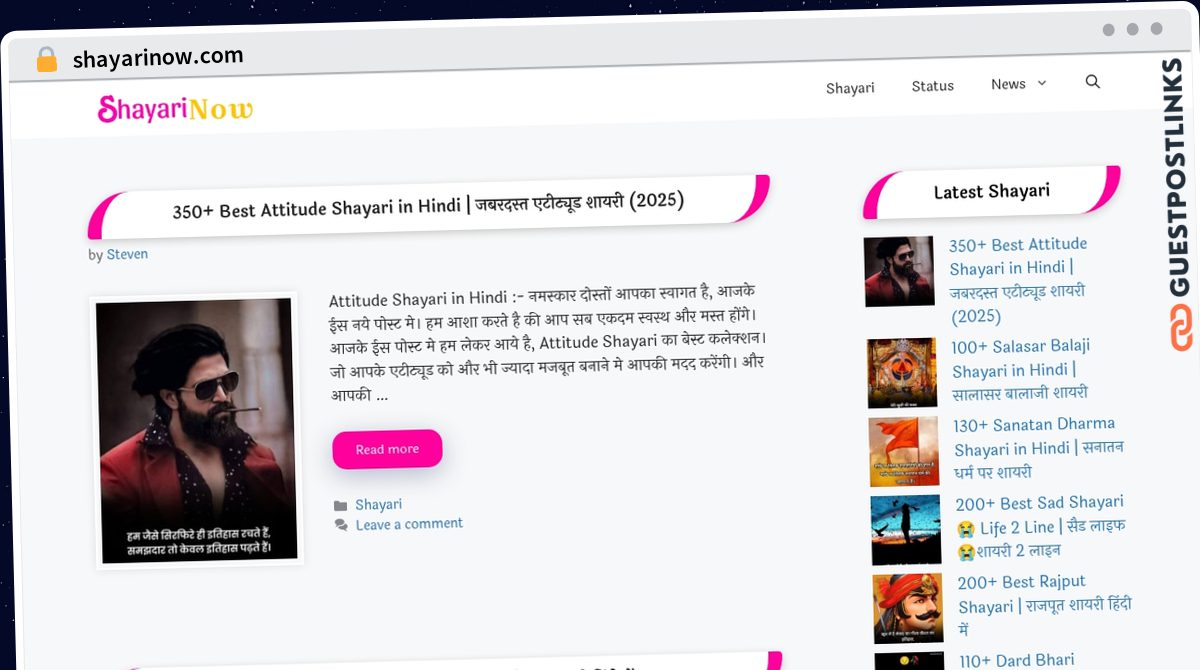Open the Status menu item
The width and height of the screenshot is (1200, 670).
933,86
